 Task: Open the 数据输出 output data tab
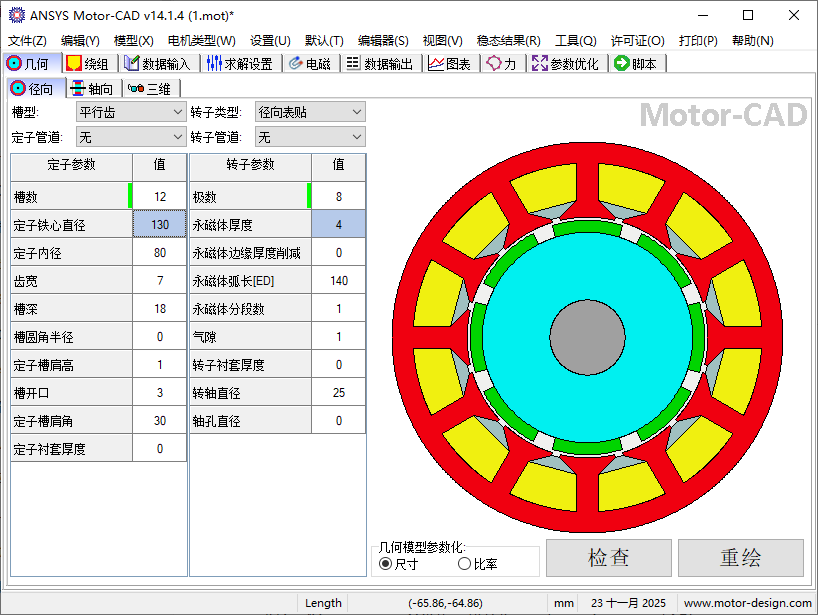(381, 64)
